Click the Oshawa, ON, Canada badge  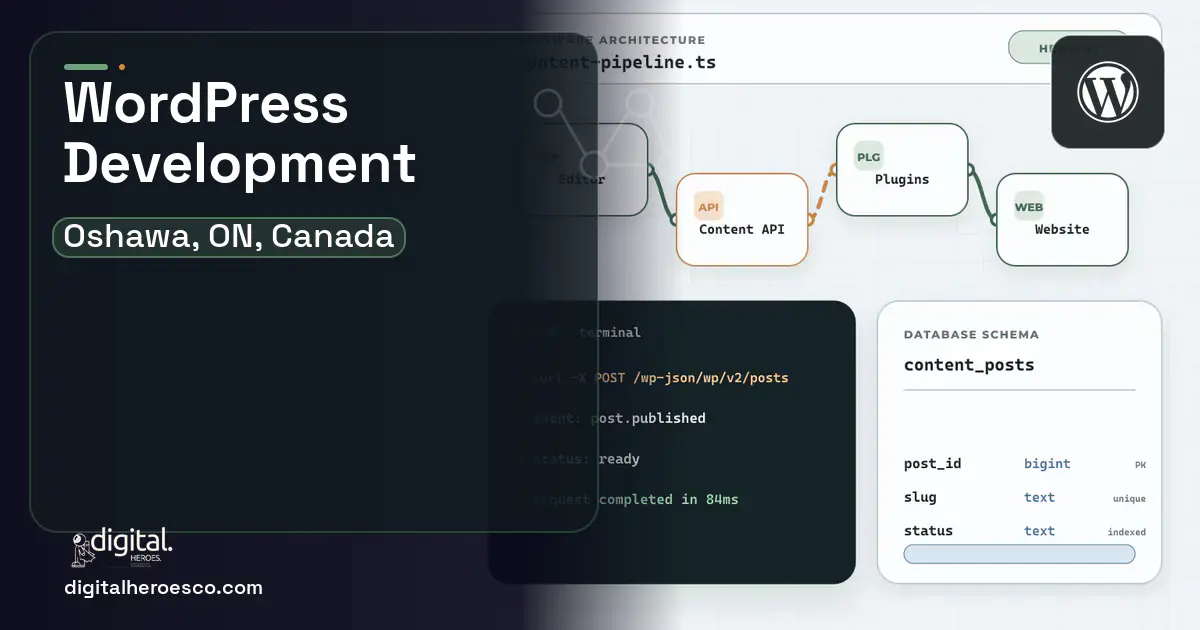point(229,237)
